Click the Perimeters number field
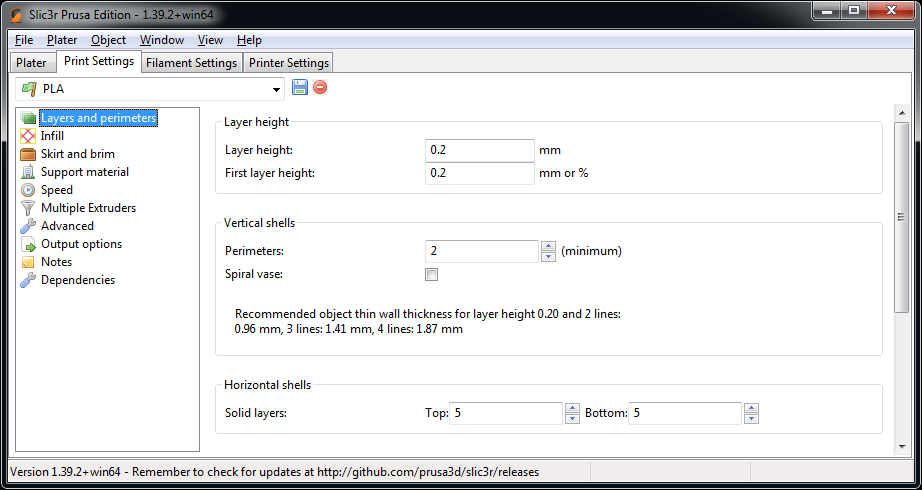Screen dimensions: 922x490 click(482, 251)
